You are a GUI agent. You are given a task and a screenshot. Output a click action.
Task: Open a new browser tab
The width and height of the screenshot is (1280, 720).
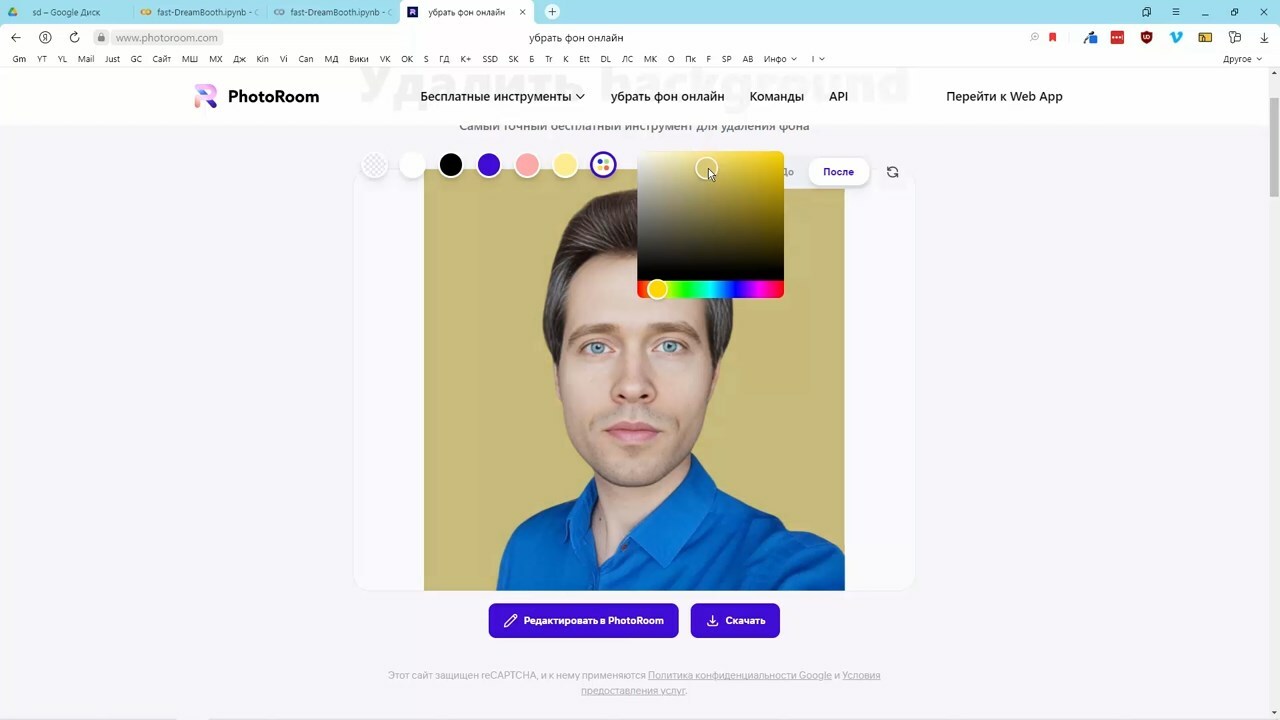(552, 12)
